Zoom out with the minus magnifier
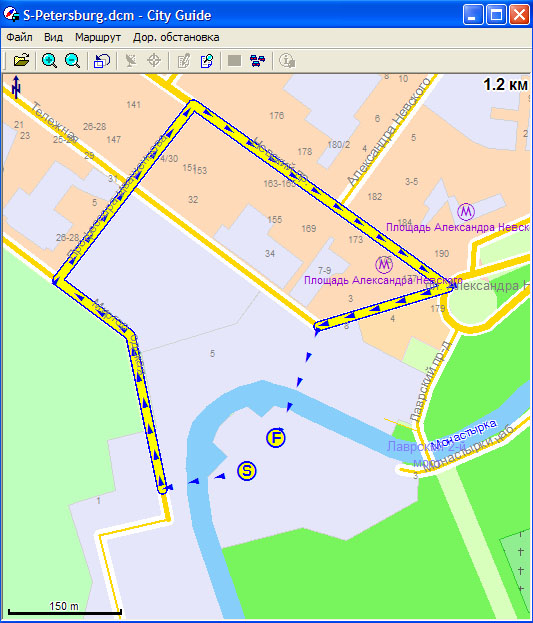533x623 pixels. [72, 60]
